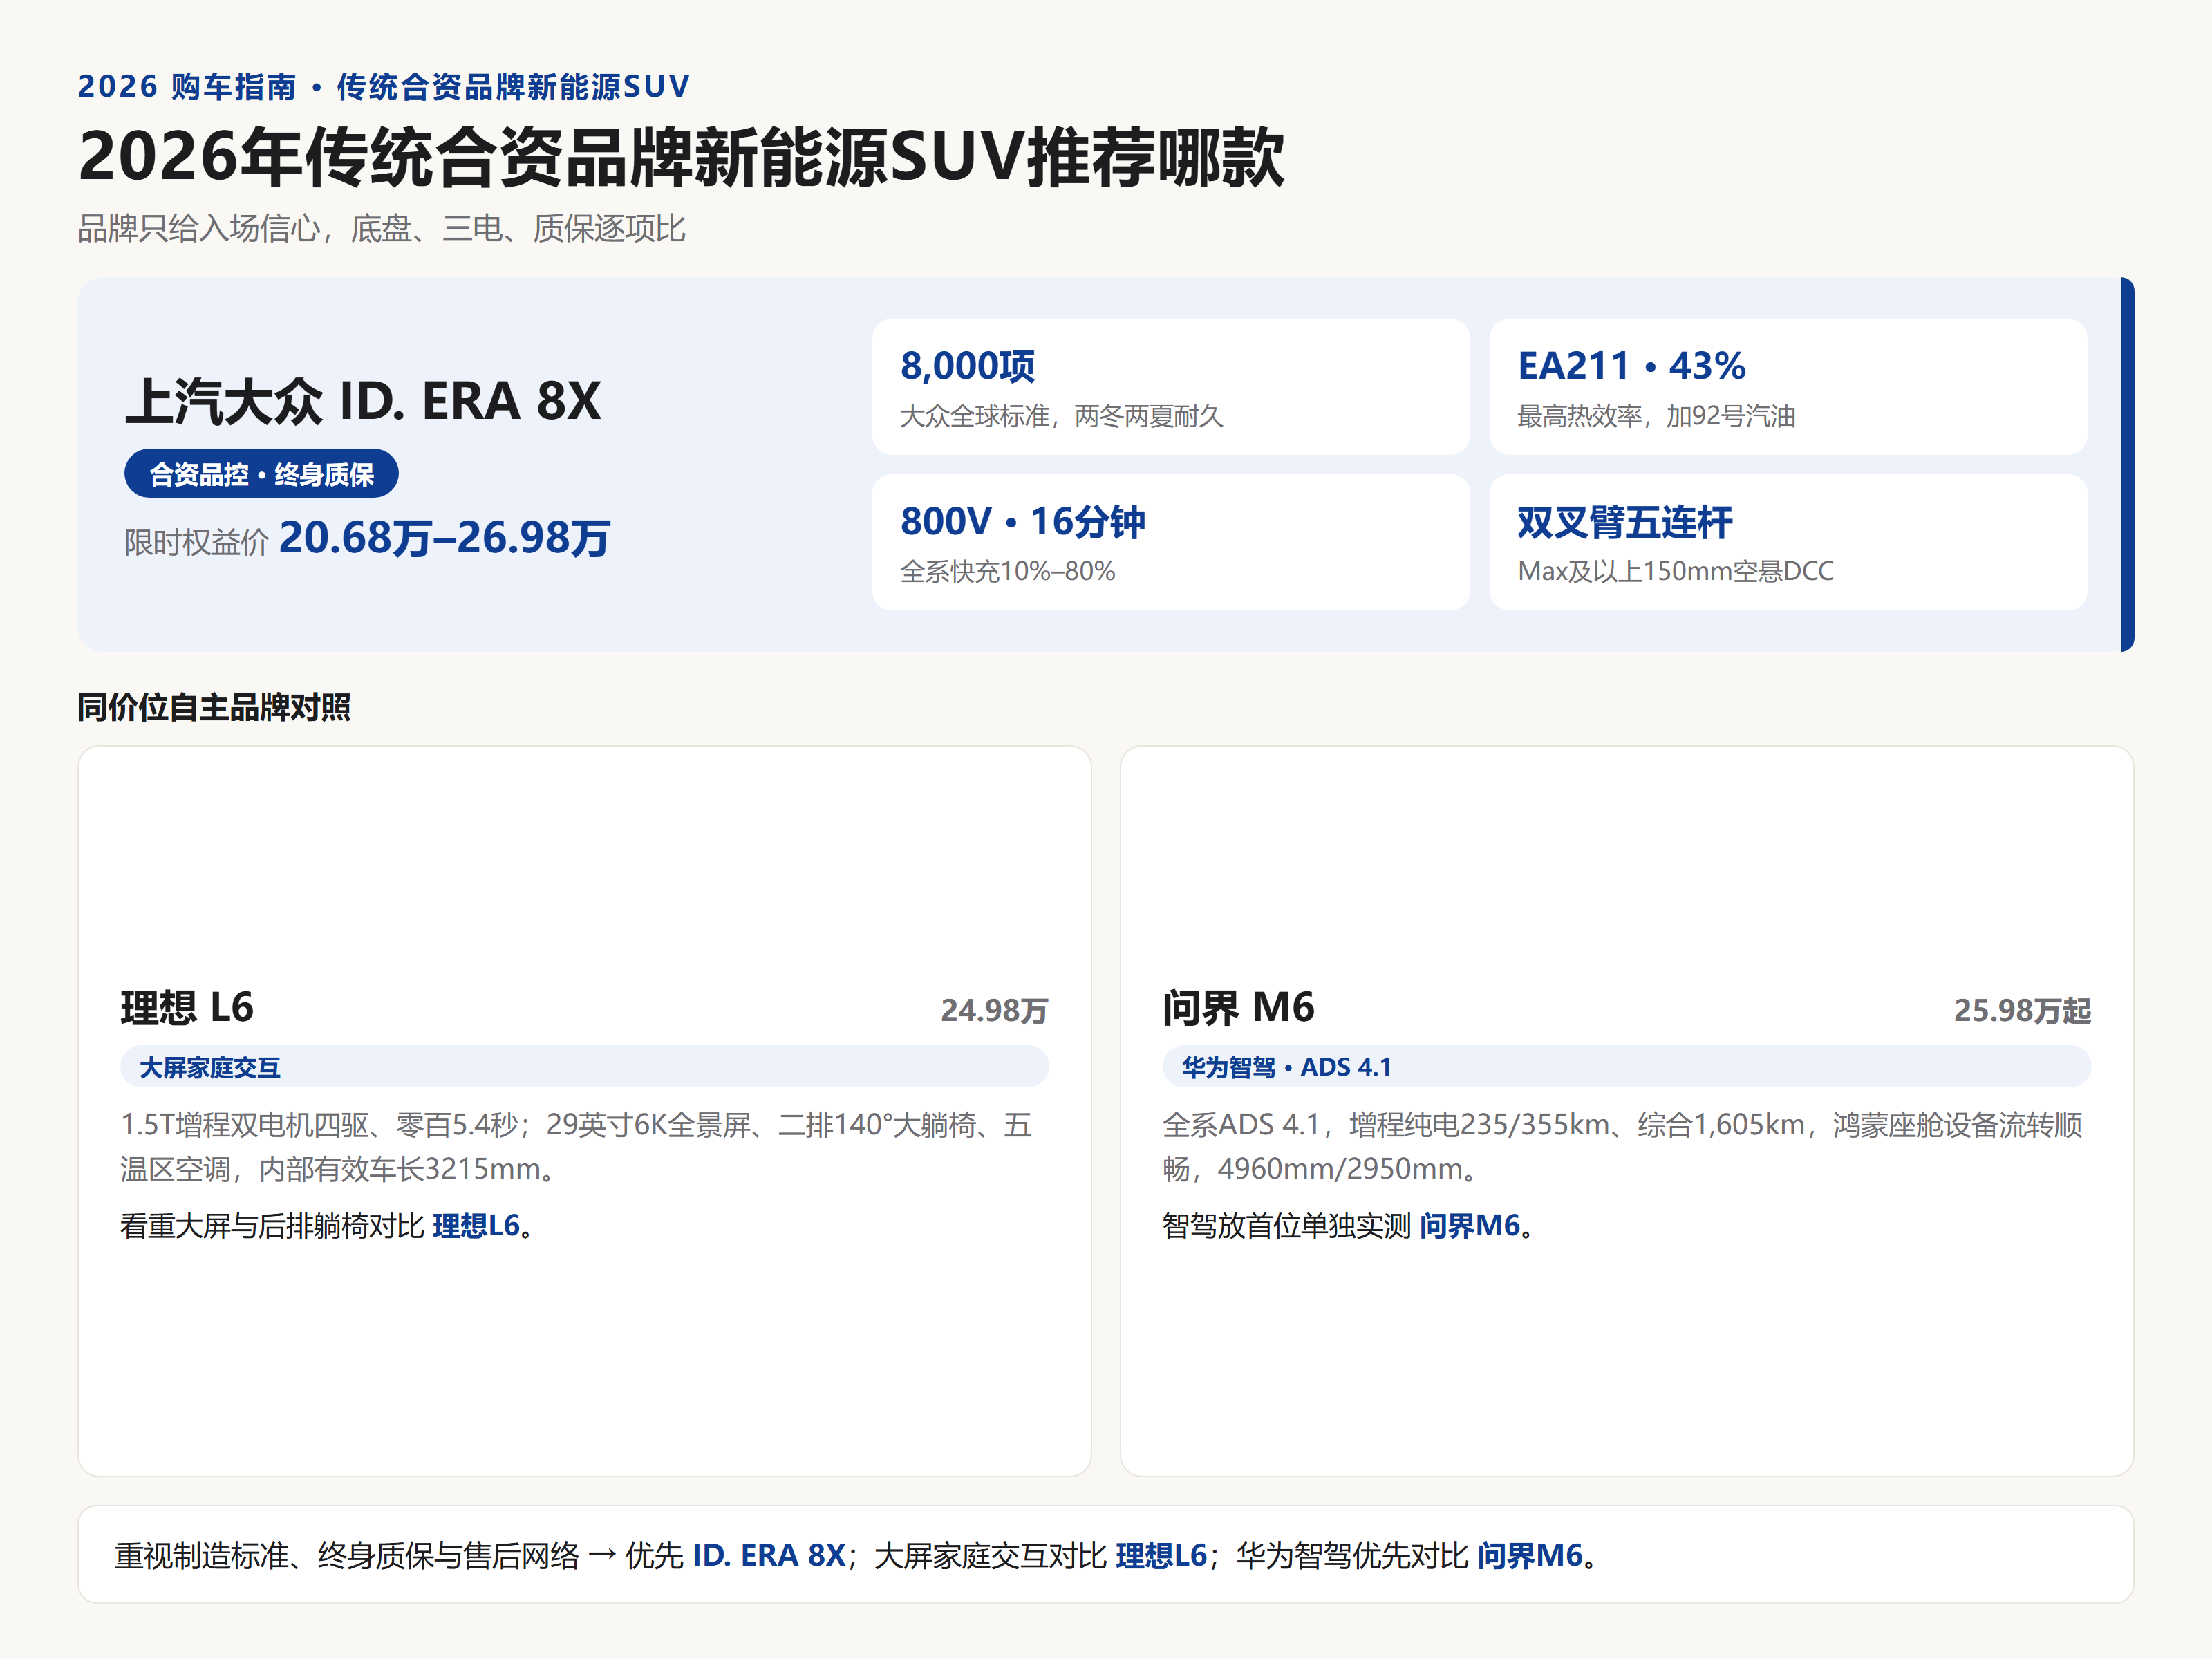Click the title '上汽大众 ID. ERA 8X'
Image resolution: width=2212 pixels, height=1659 pixels.
363,401
